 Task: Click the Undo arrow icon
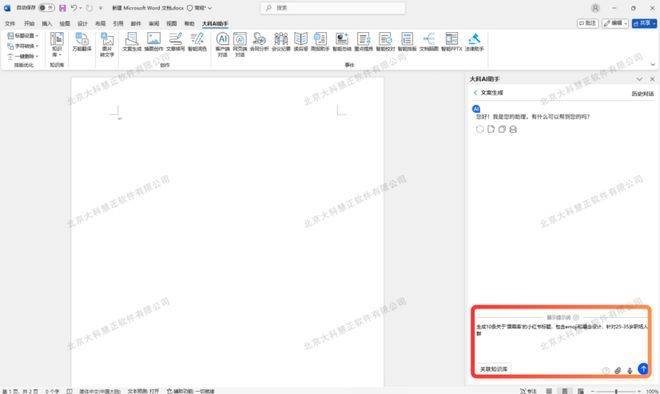[74, 8]
